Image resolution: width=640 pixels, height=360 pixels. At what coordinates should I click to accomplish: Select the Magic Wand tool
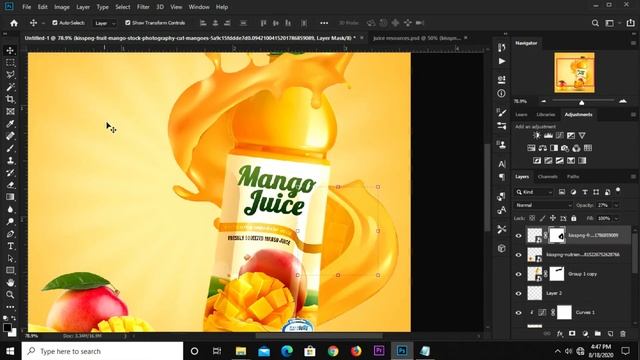coord(10,87)
